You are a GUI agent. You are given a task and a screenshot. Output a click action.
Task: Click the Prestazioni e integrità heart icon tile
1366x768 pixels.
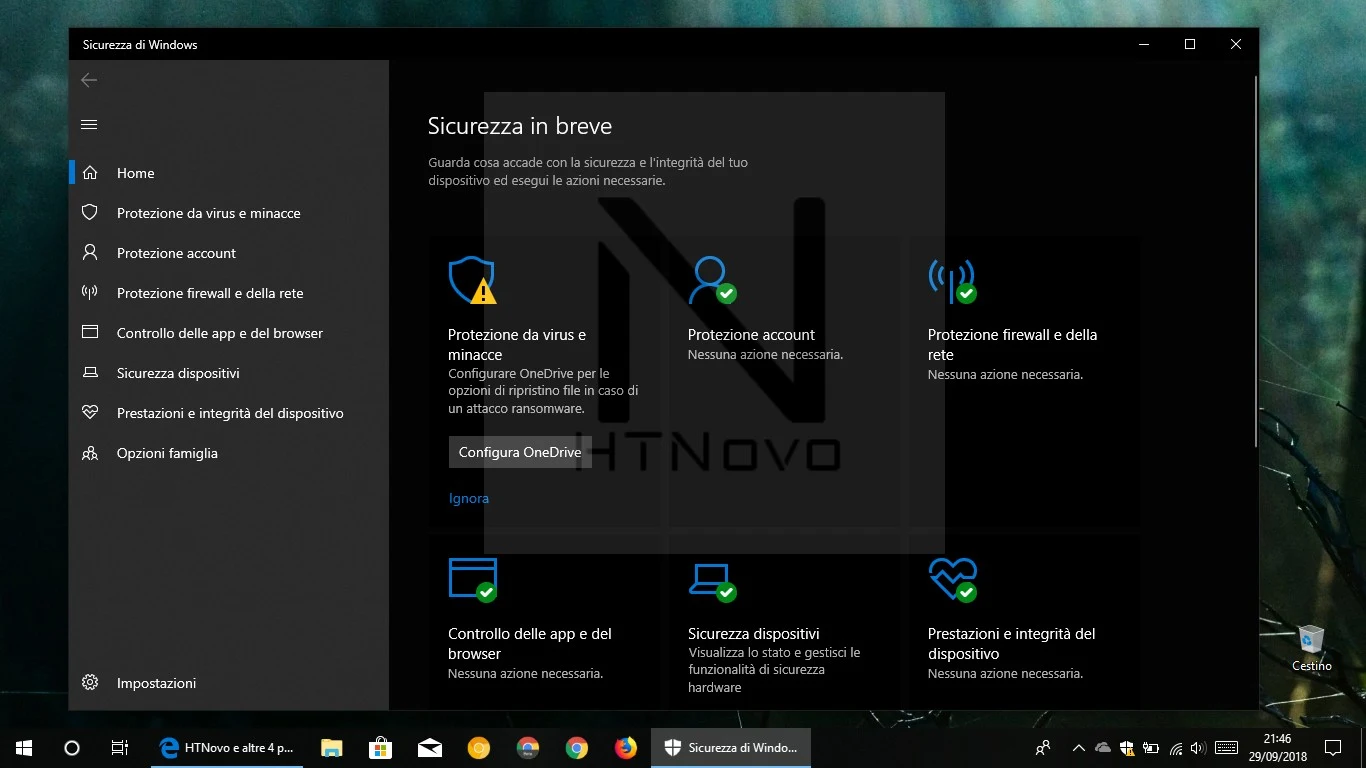click(x=952, y=579)
